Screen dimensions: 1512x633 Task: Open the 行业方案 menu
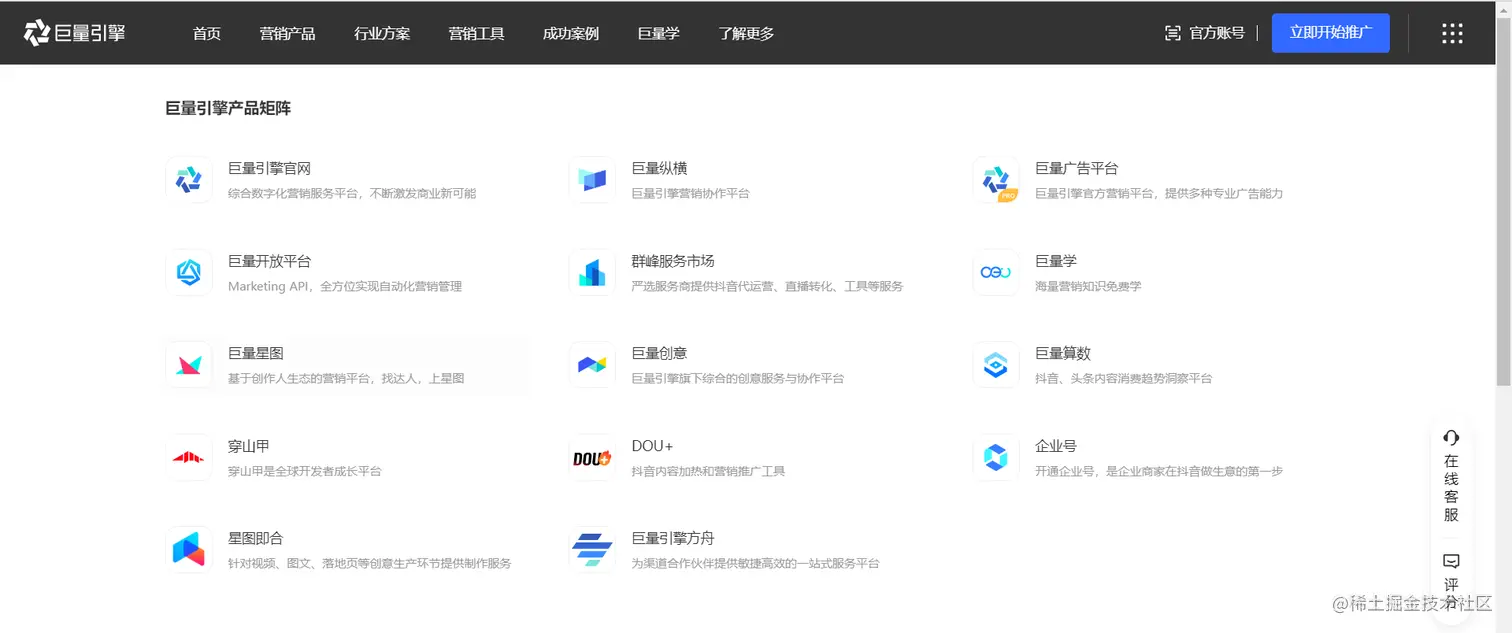click(382, 33)
